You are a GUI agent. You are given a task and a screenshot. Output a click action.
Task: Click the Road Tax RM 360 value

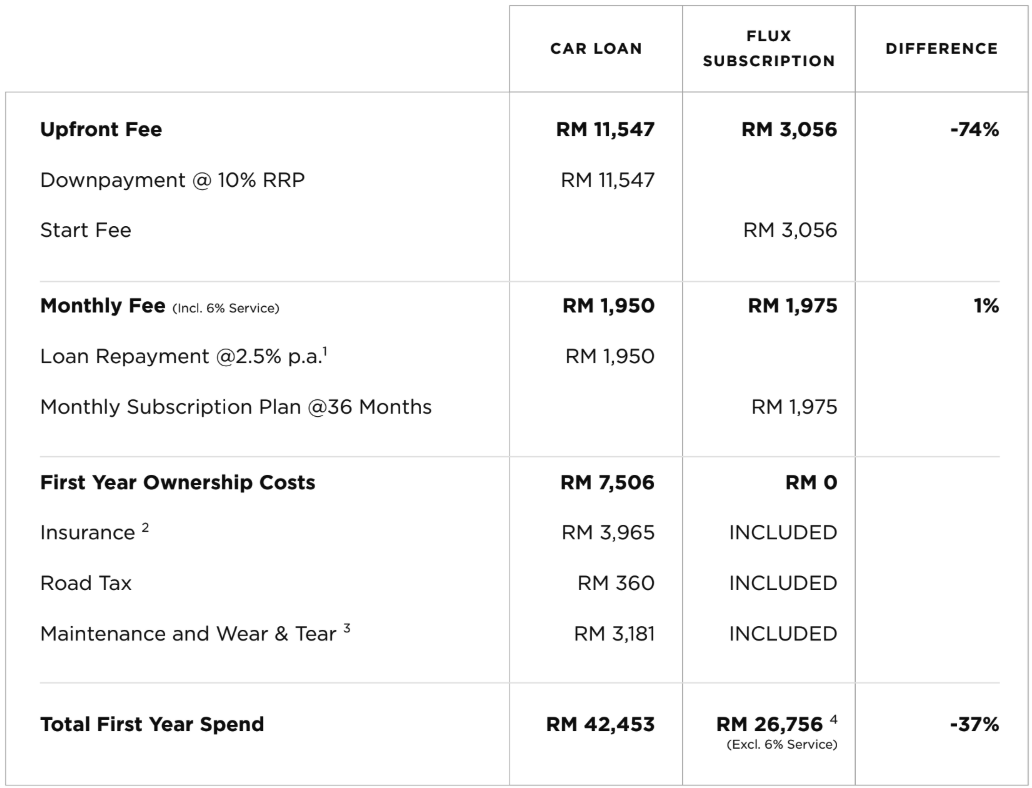(x=615, y=583)
